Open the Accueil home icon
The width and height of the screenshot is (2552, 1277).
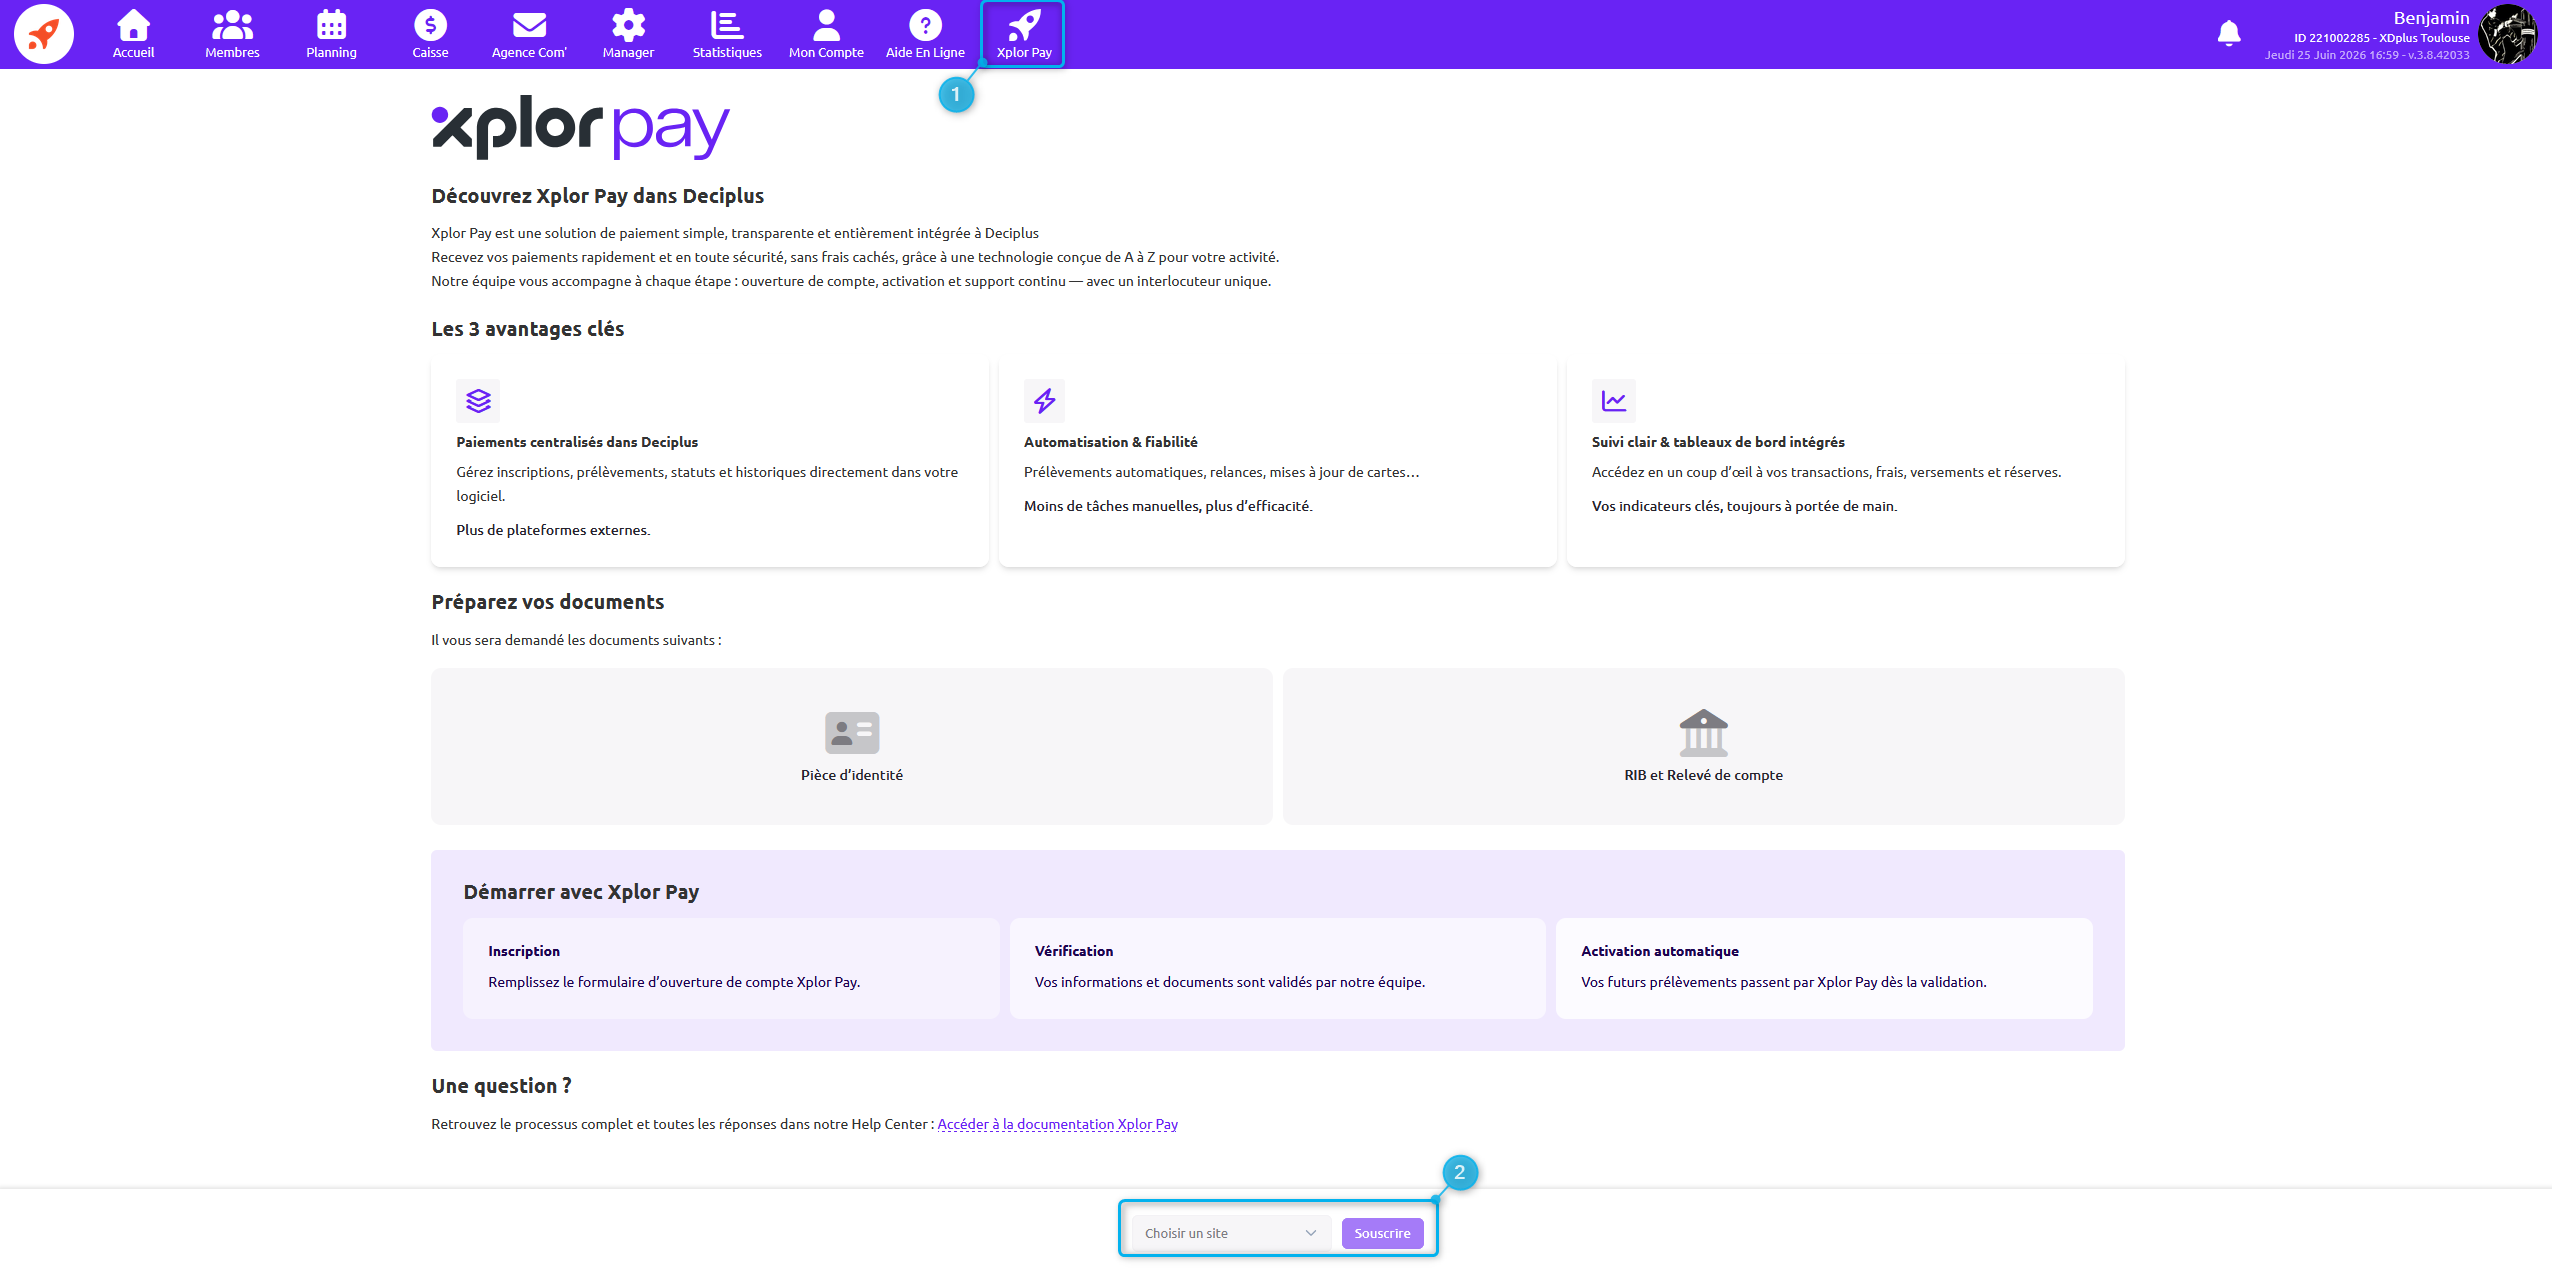tap(133, 24)
